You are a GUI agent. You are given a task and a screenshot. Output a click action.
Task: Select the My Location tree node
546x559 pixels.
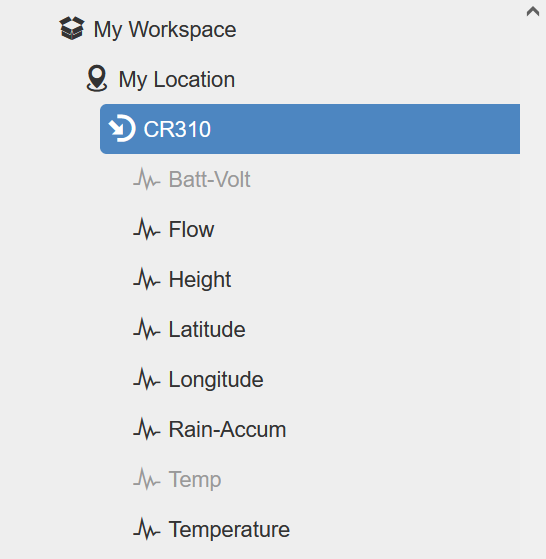click(177, 79)
